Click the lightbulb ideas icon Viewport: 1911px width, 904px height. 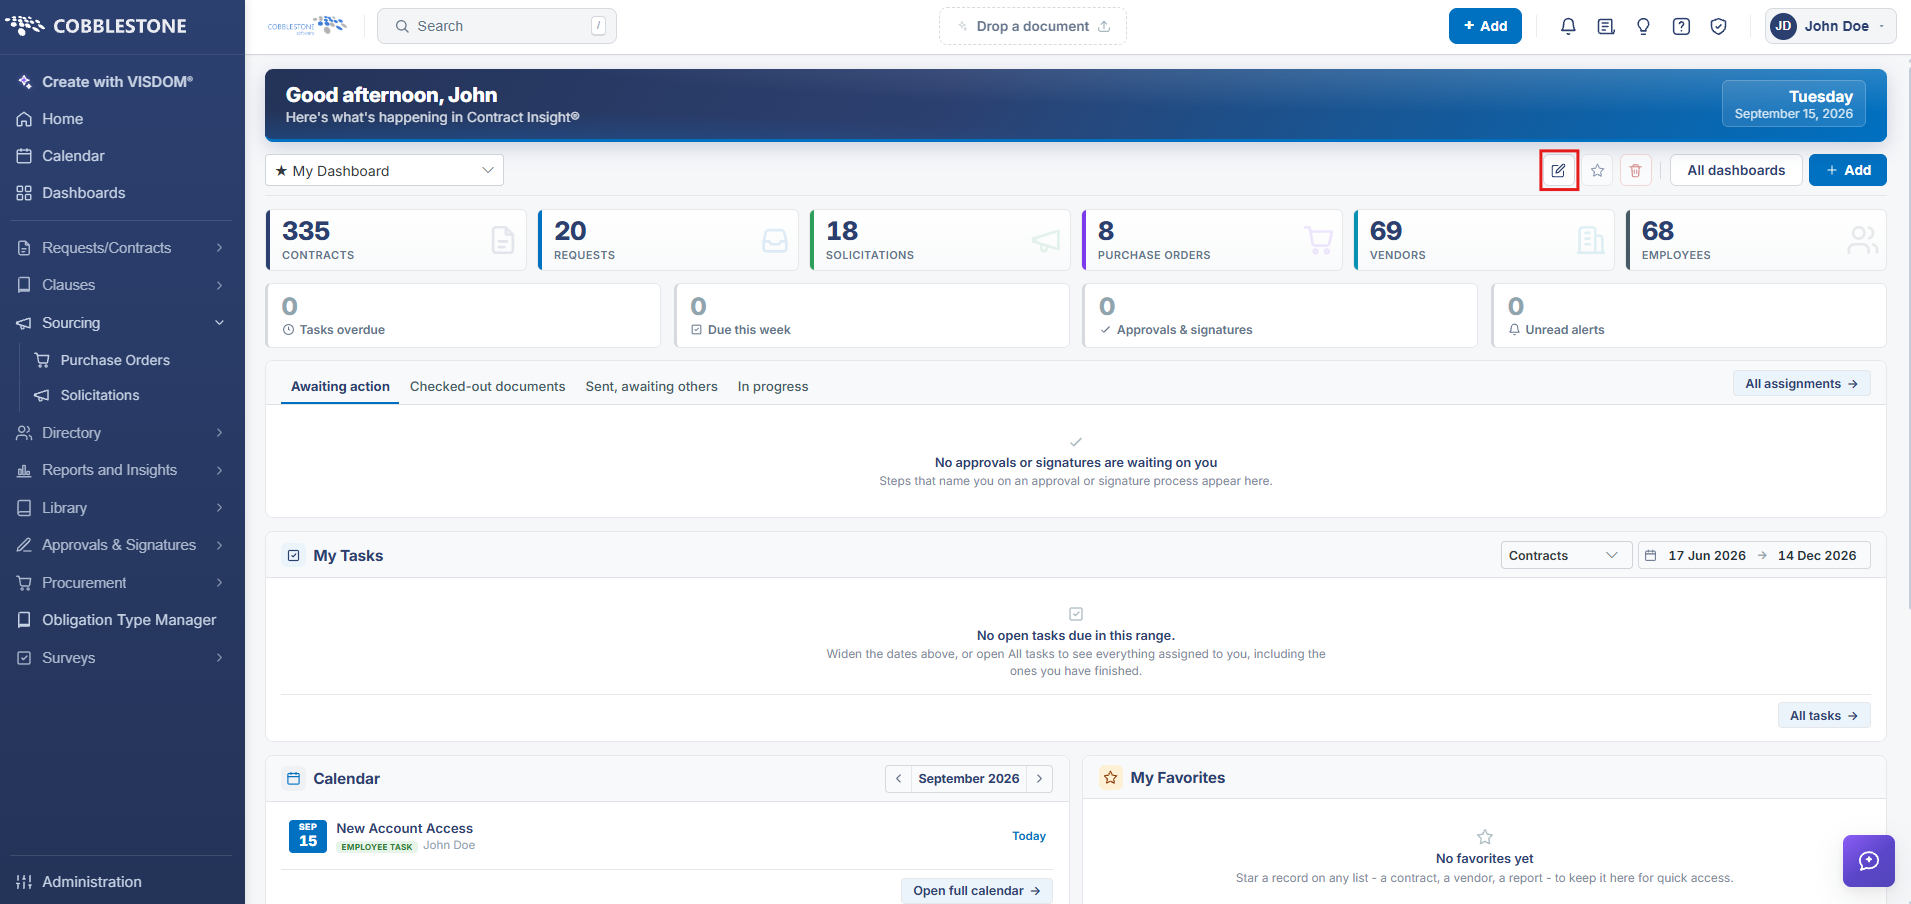coord(1643,26)
